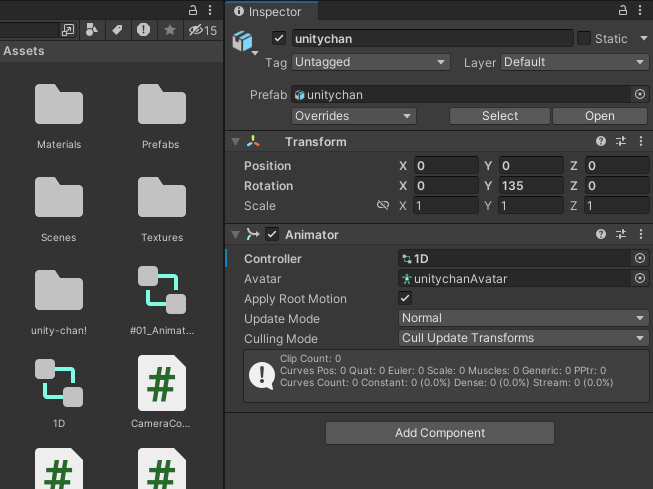Toggle unitychan GameObject active checkbox

point(279,39)
